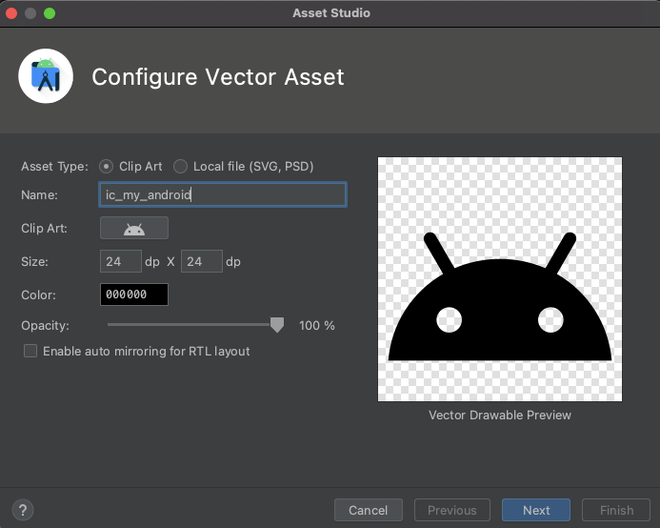Click the Opacity slider track
The image size is (660, 528).
point(190,325)
